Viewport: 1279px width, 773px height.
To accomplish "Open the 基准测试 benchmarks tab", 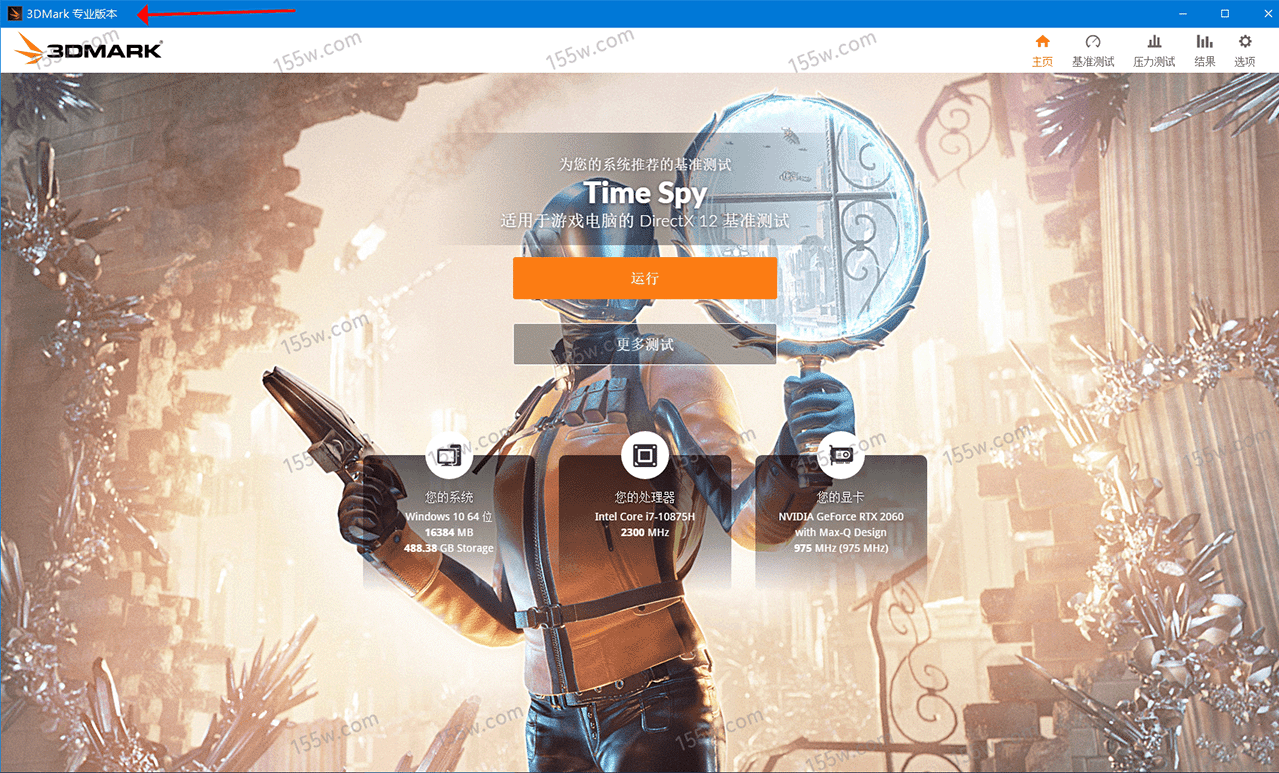I will pos(1093,50).
